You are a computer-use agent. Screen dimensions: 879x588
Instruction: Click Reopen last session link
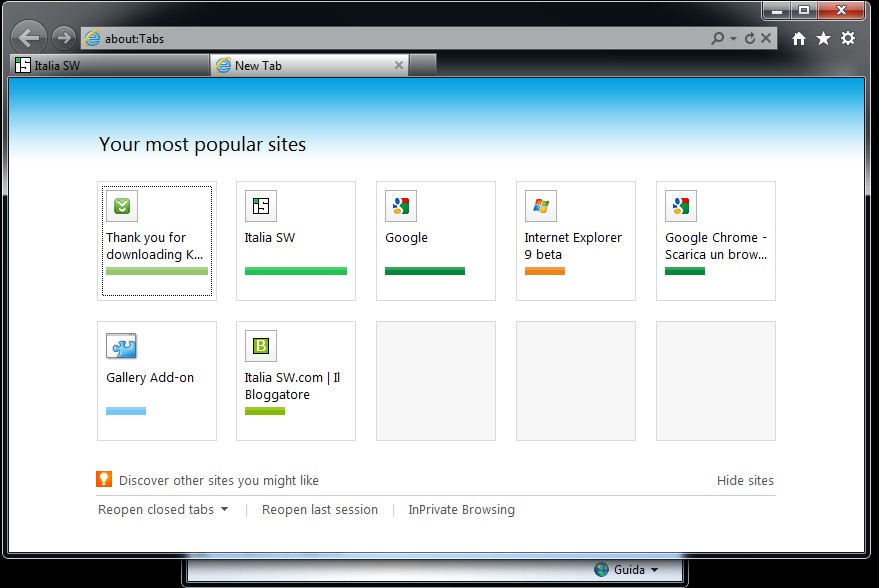(x=320, y=510)
